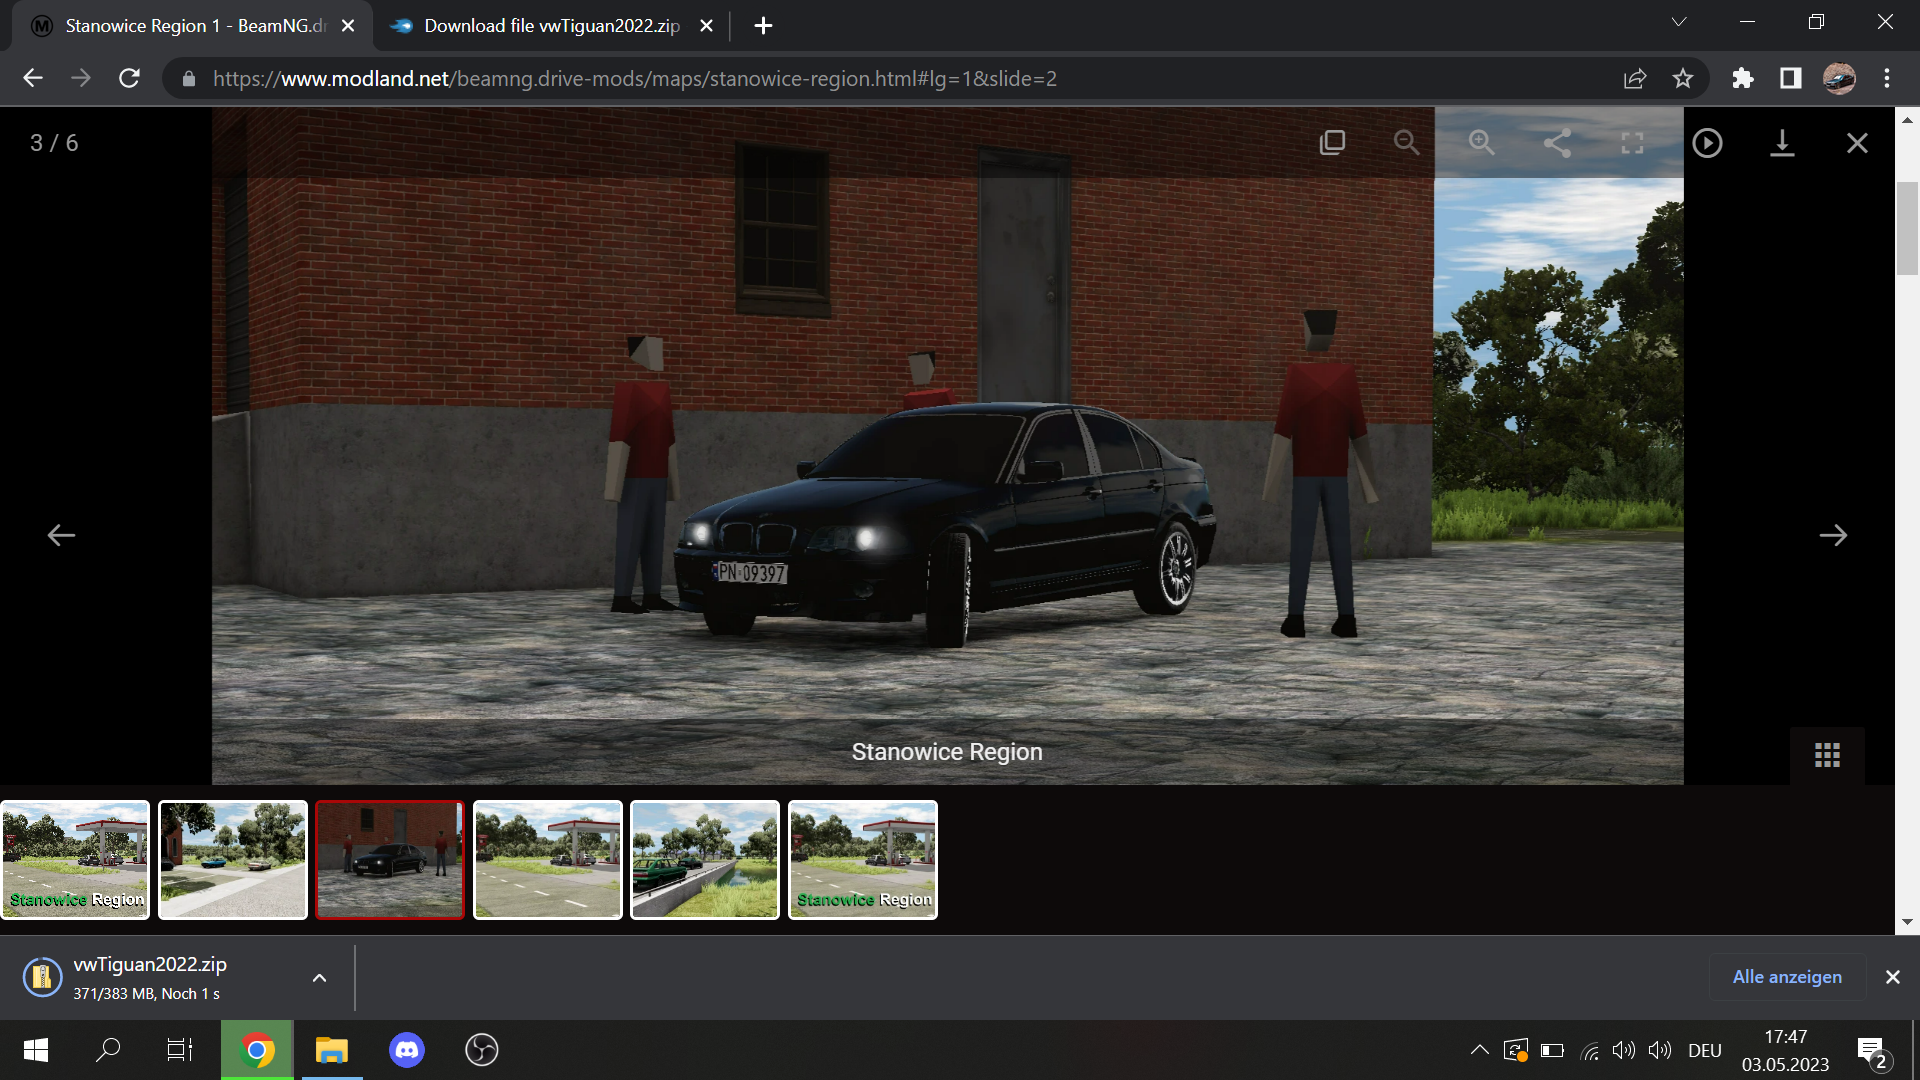The width and height of the screenshot is (1920, 1080).
Task: Bookmark this page with star icon
Action: (1683, 78)
